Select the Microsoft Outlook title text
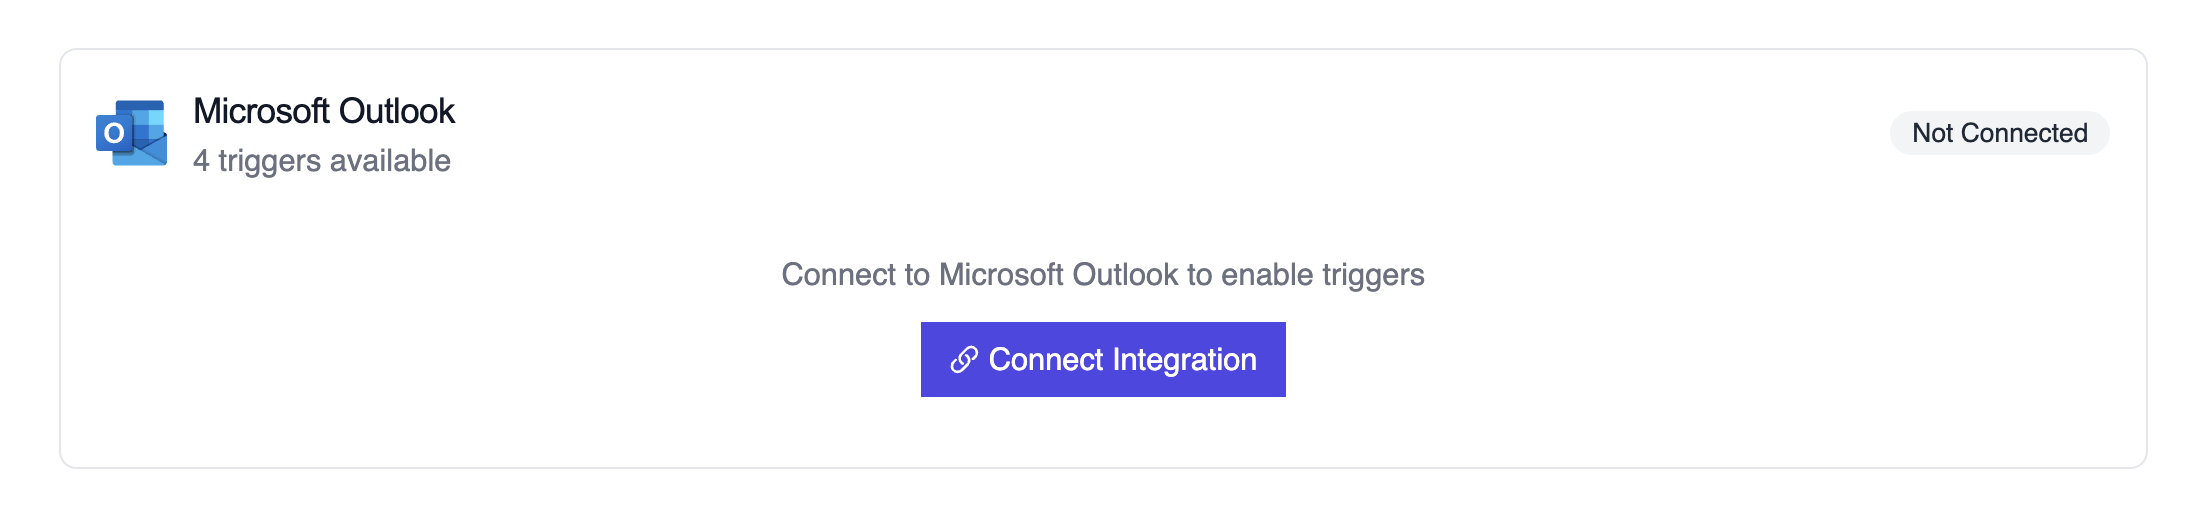This screenshot has height=508, width=2186. click(x=324, y=111)
